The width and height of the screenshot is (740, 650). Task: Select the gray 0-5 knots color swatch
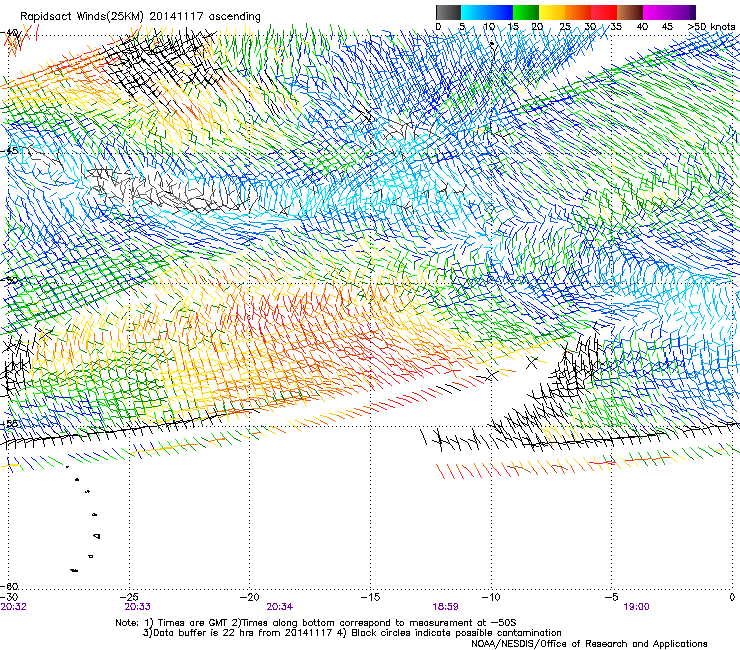pyautogui.click(x=448, y=12)
